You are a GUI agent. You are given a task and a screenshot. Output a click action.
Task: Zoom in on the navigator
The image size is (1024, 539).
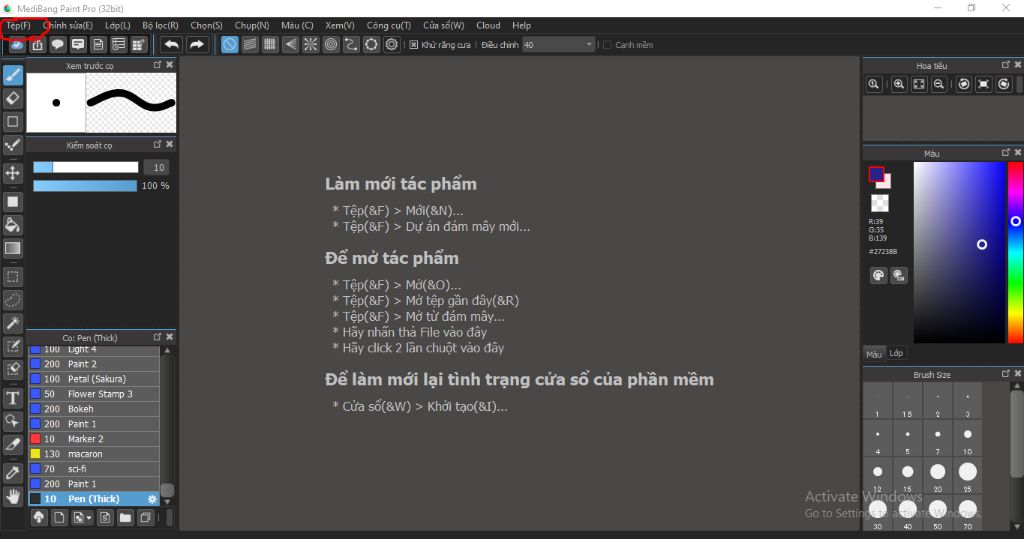899,84
